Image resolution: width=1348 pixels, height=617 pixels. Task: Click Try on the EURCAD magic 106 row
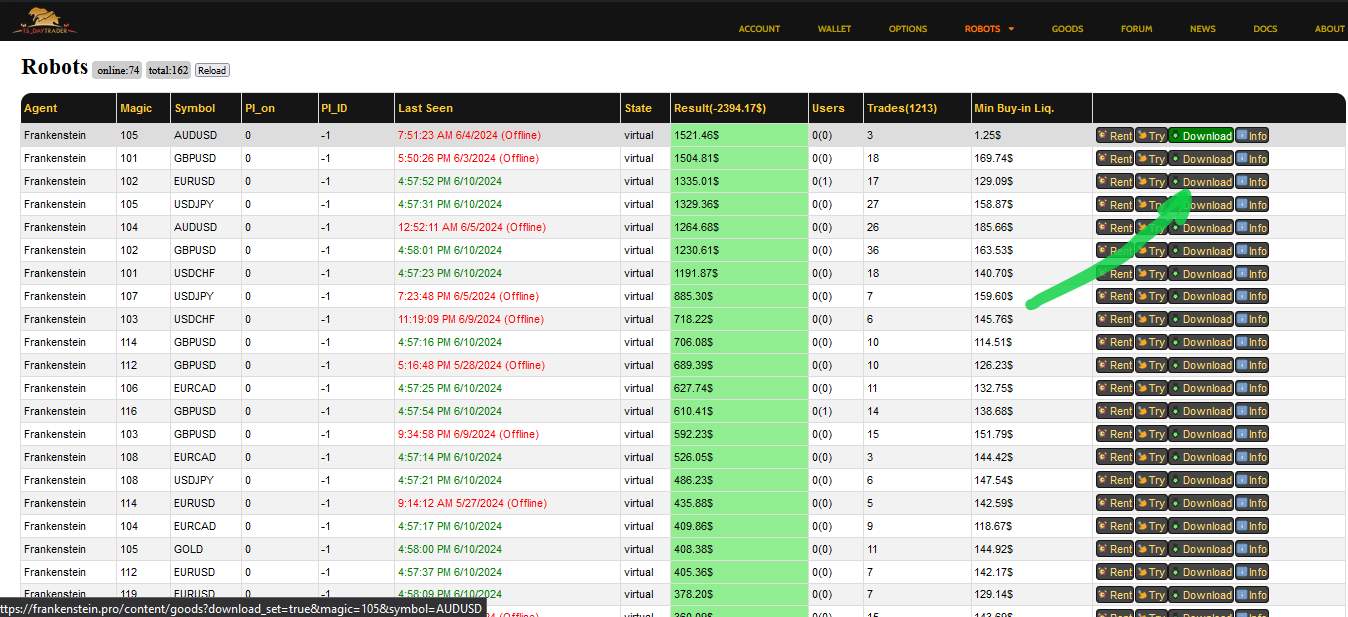[x=1150, y=389]
